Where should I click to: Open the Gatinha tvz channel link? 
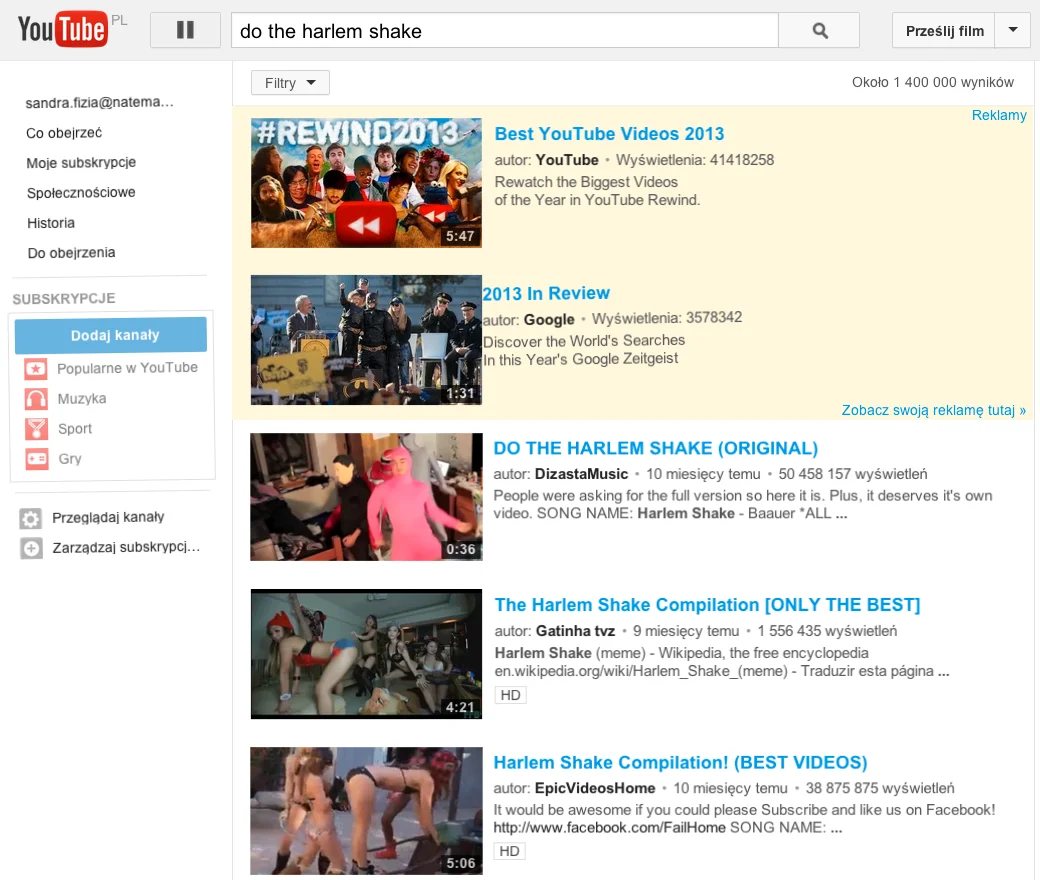tap(575, 631)
